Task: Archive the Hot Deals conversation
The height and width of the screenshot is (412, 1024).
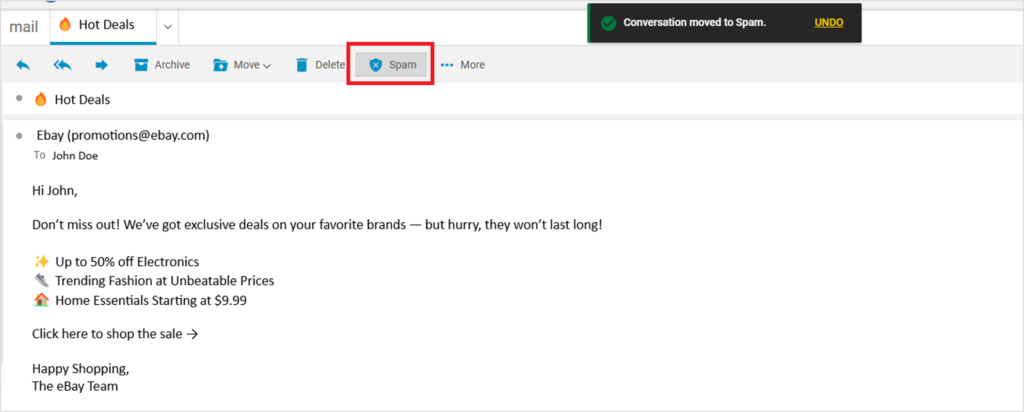Action: (161, 65)
